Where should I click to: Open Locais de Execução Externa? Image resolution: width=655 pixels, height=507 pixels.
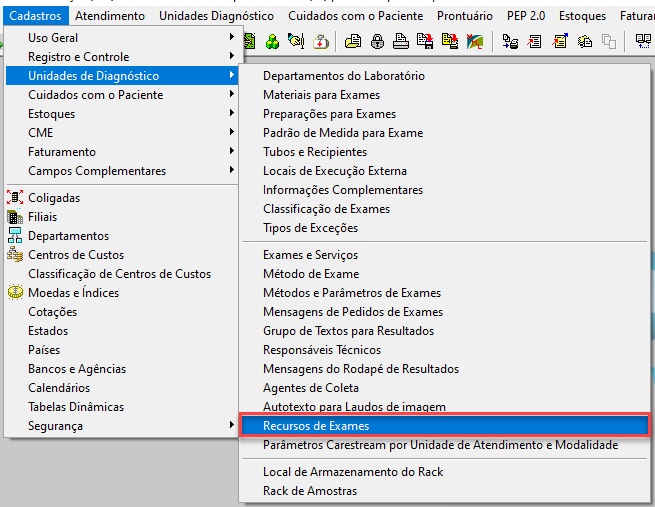(445, 171)
